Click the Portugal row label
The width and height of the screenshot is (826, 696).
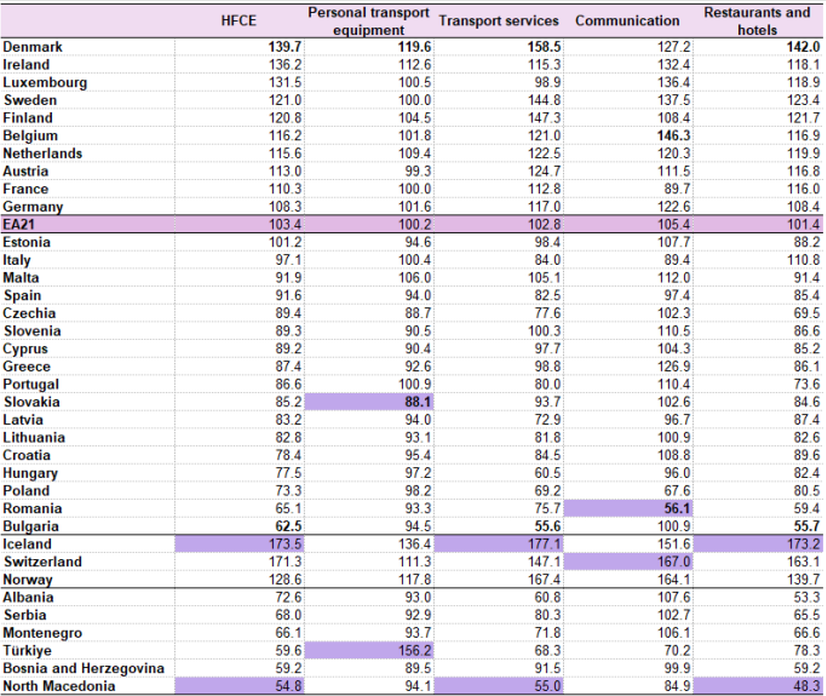(31, 385)
